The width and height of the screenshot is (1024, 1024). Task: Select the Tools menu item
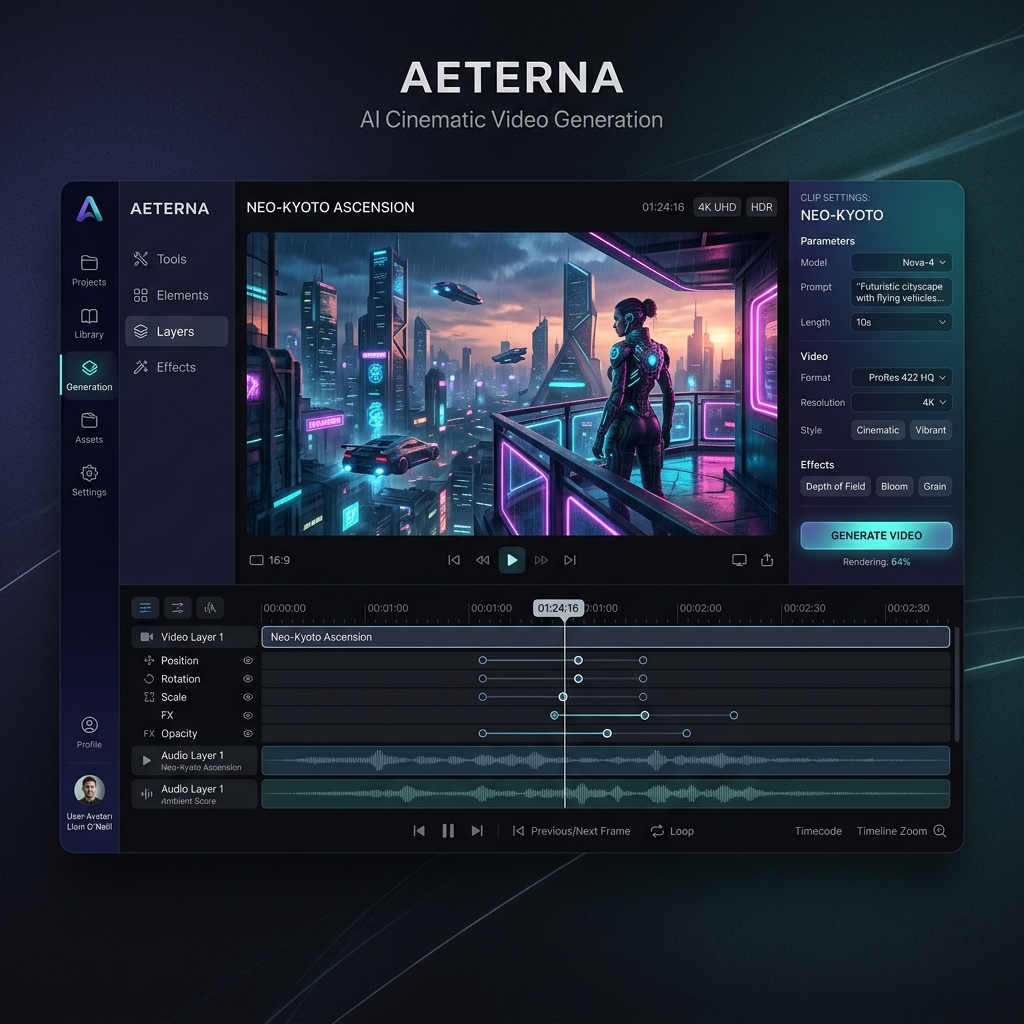click(x=176, y=259)
